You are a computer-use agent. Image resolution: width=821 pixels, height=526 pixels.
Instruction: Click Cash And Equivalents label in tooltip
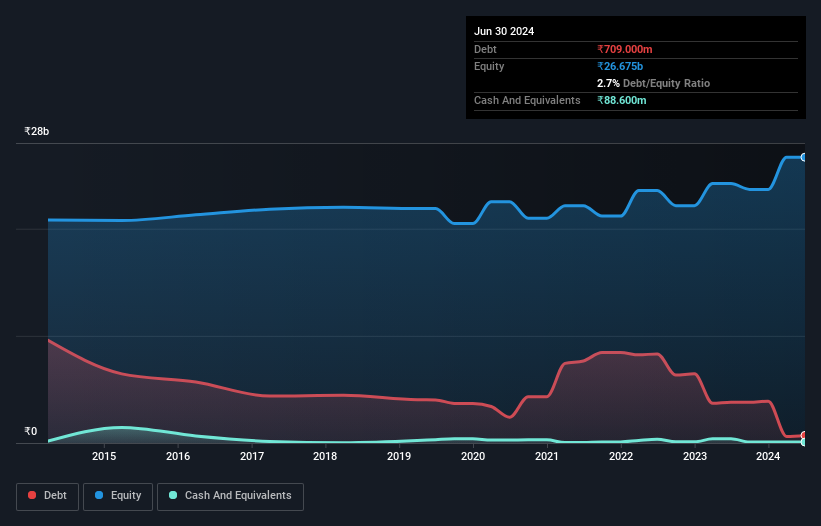527,100
